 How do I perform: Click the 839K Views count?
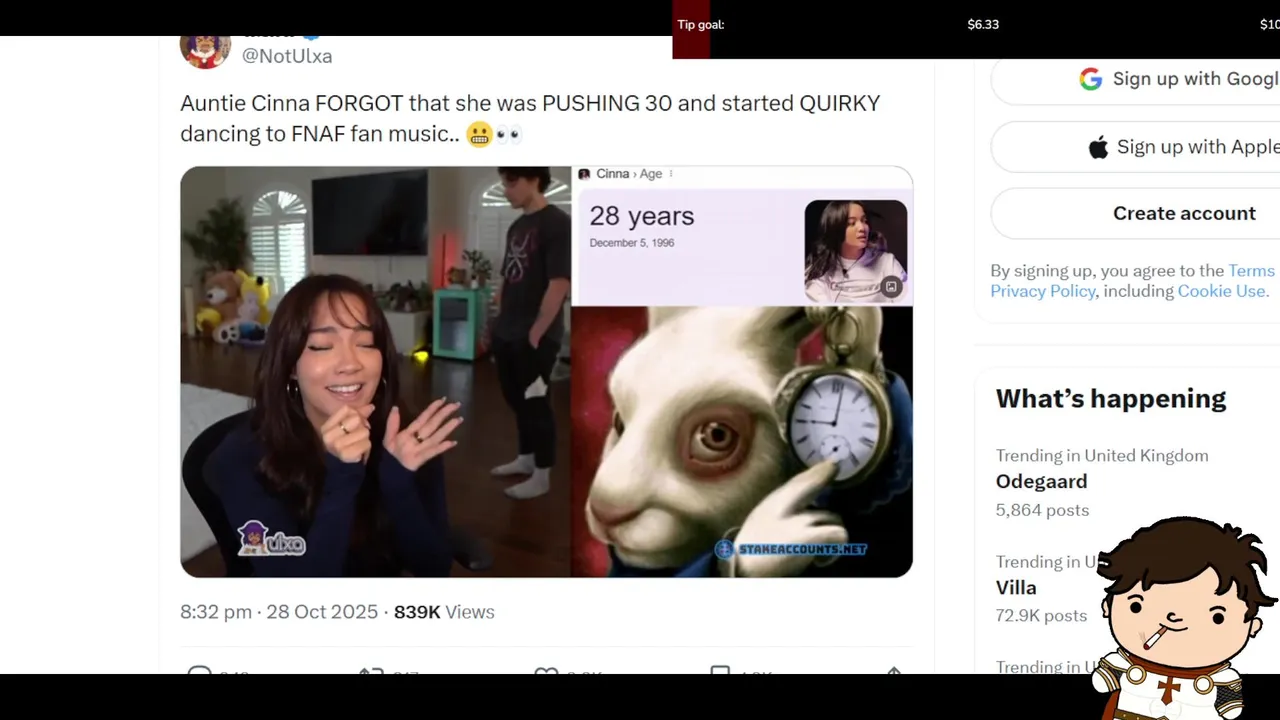pyautogui.click(x=444, y=612)
